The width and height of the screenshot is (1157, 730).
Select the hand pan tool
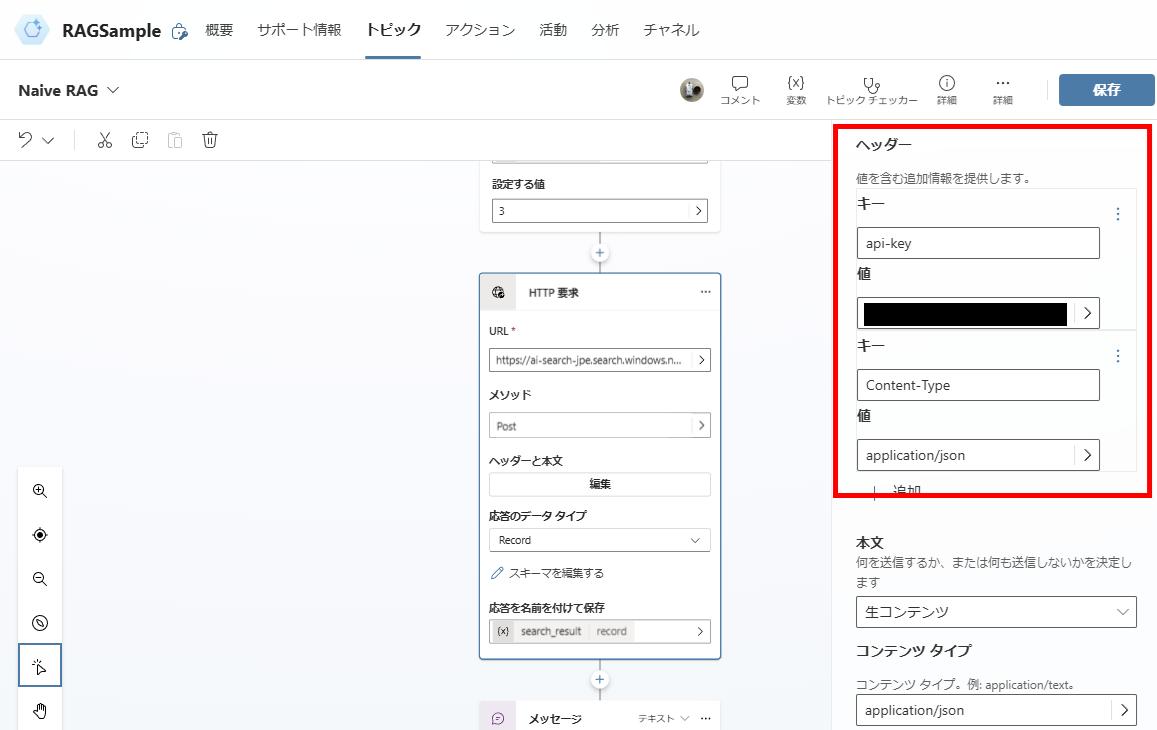[40, 710]
